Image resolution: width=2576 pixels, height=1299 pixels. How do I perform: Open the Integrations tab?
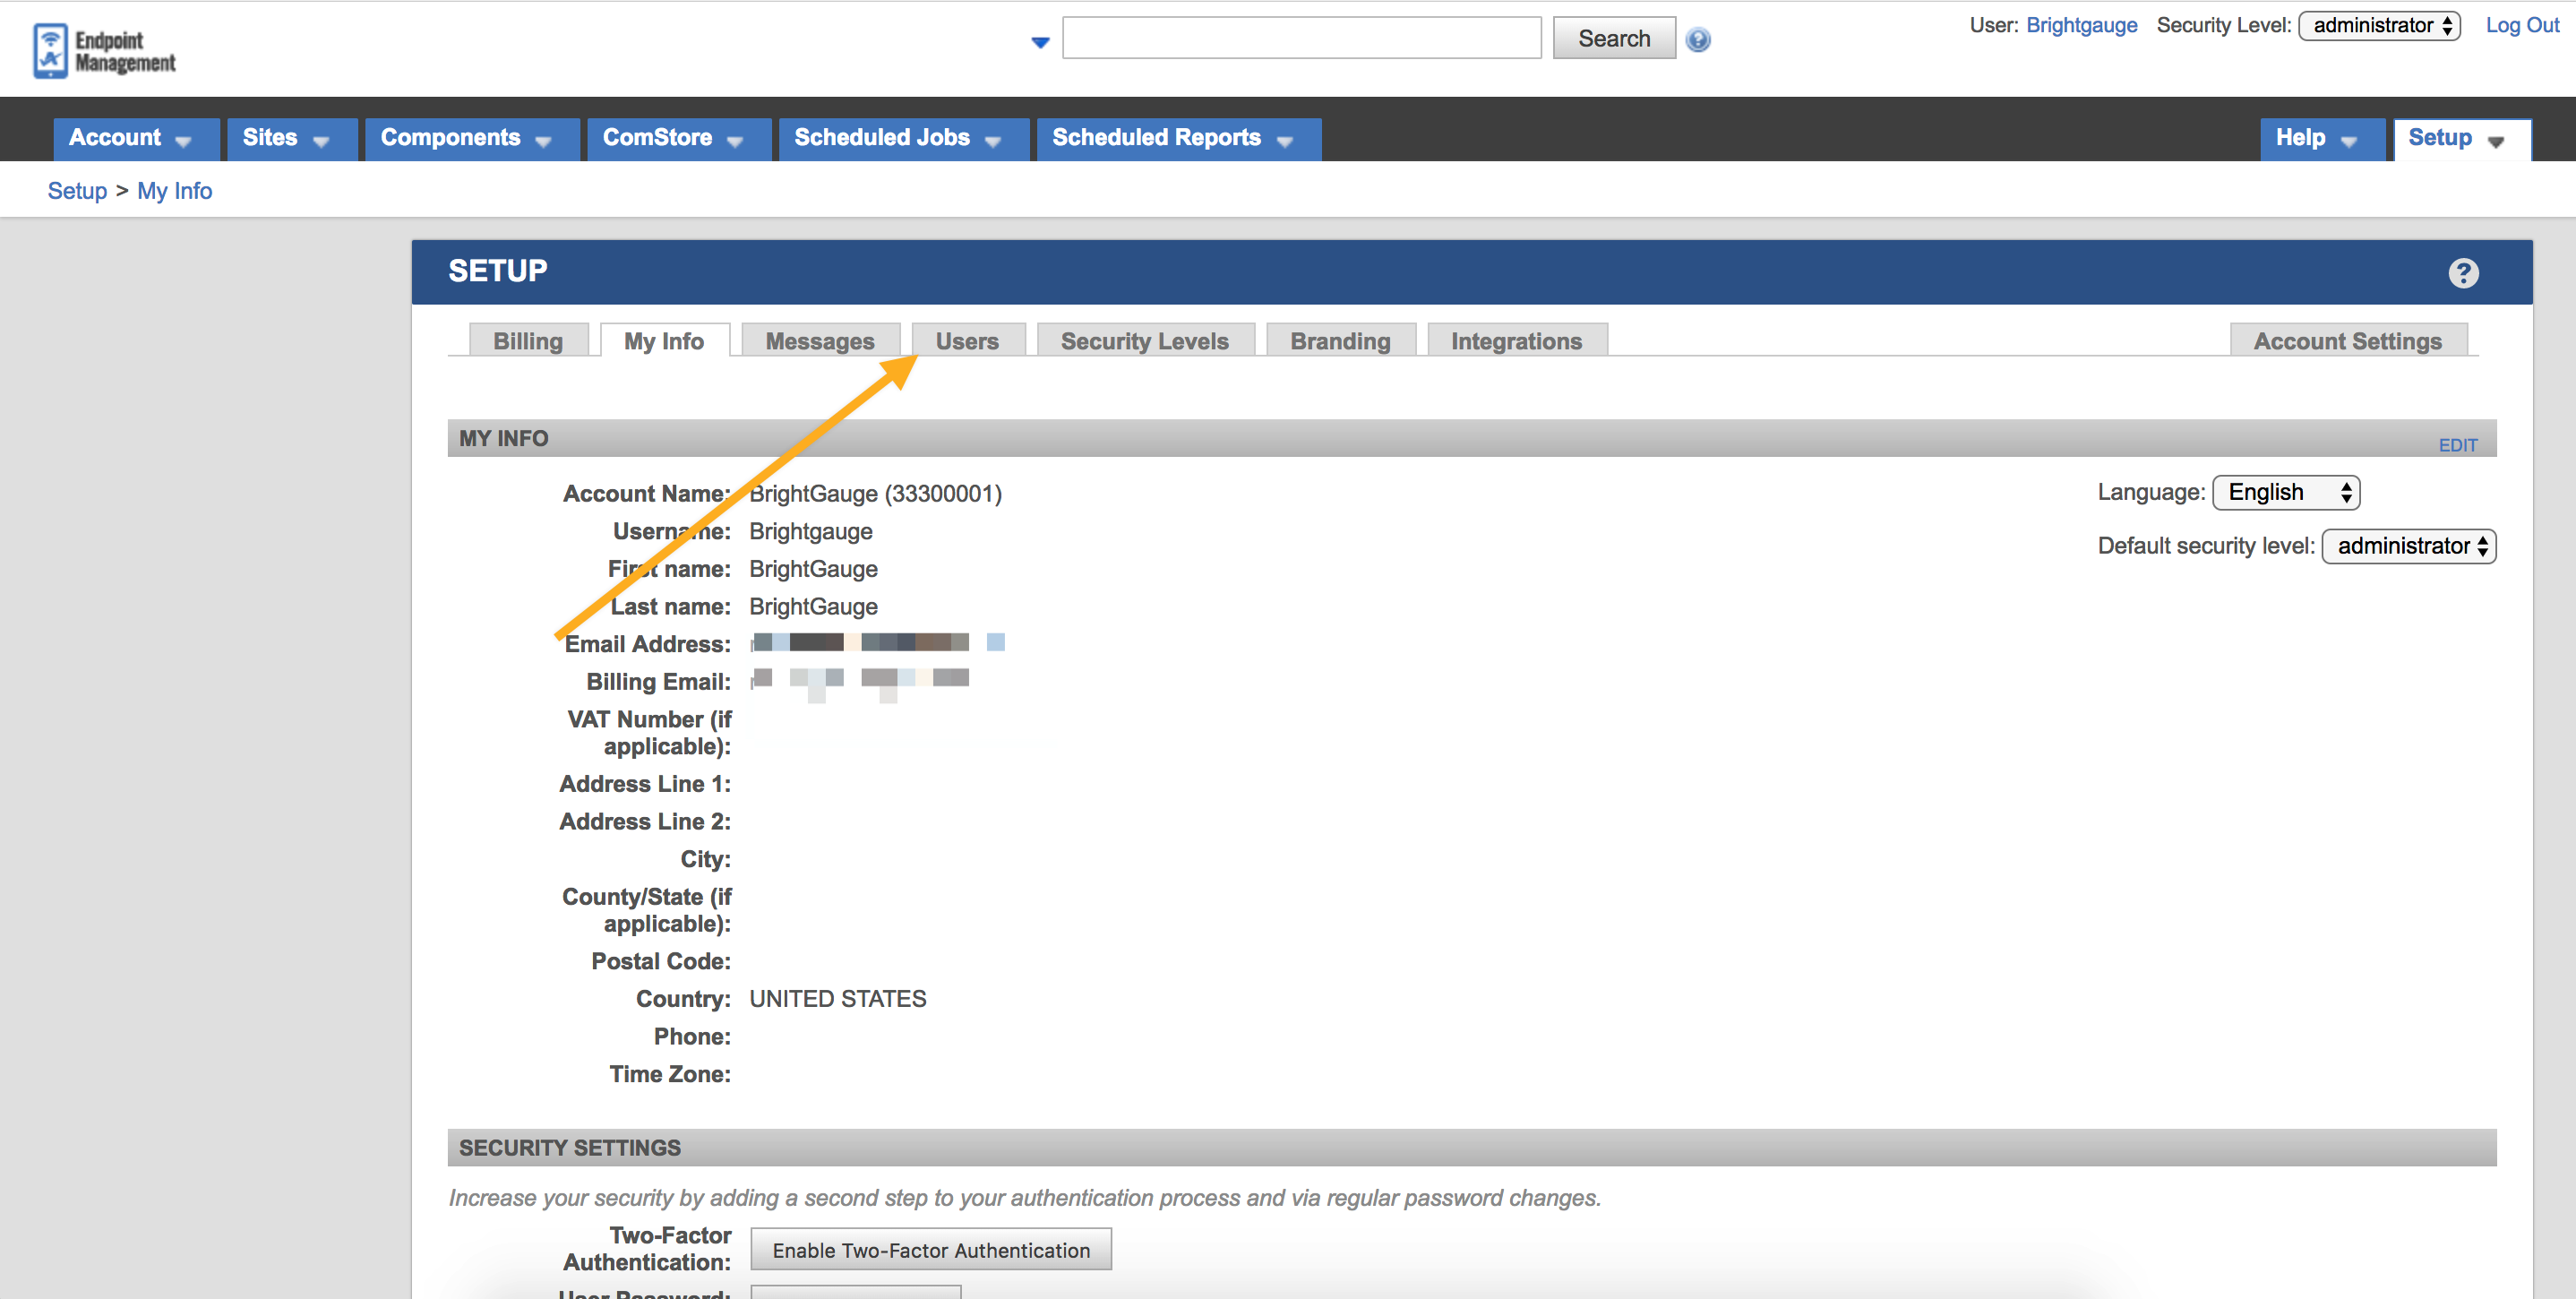[1516, 341]
